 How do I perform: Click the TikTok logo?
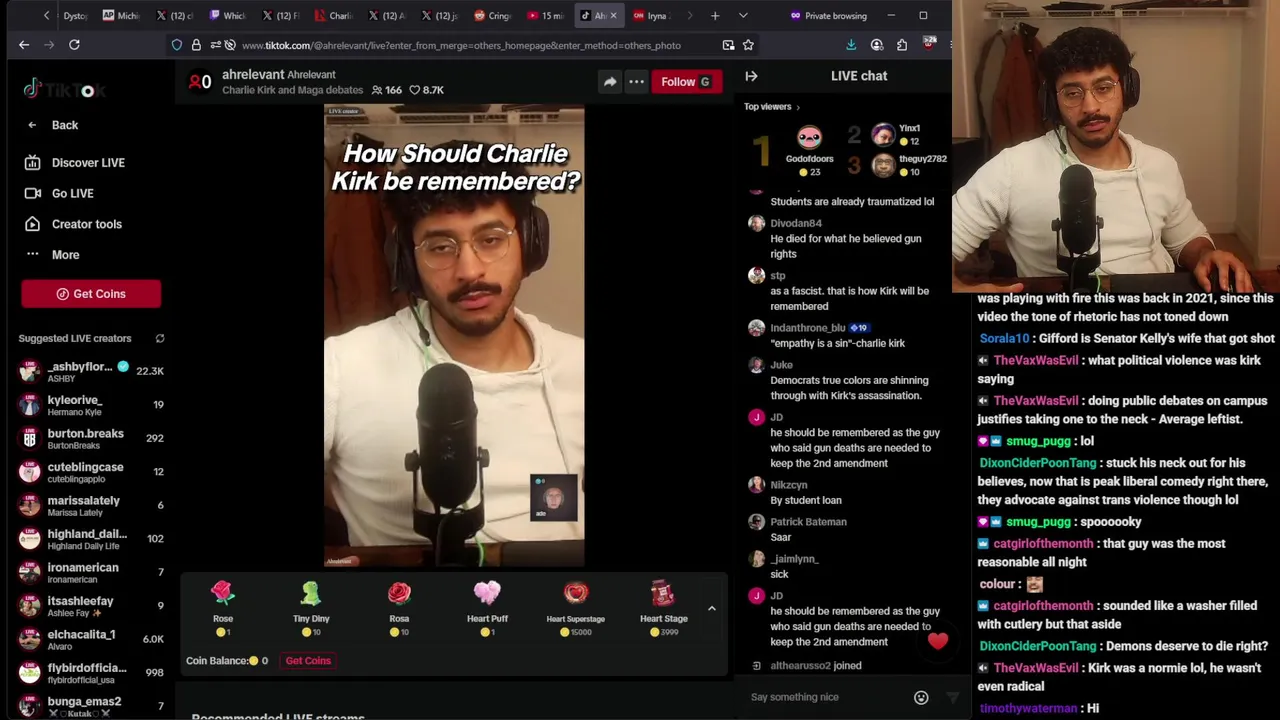coord(64,90)
